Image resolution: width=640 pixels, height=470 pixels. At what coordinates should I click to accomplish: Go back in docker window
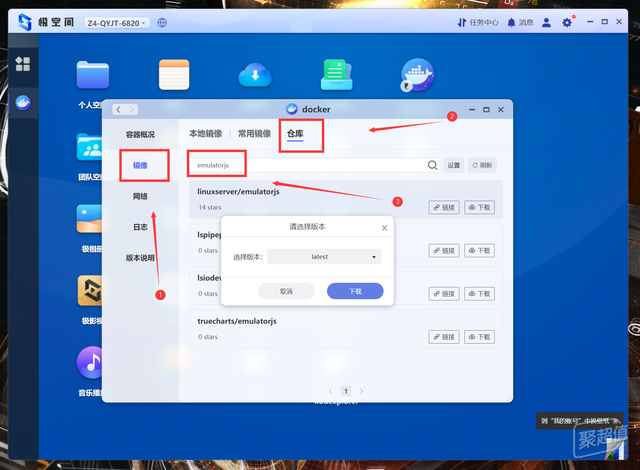point(118,109)
